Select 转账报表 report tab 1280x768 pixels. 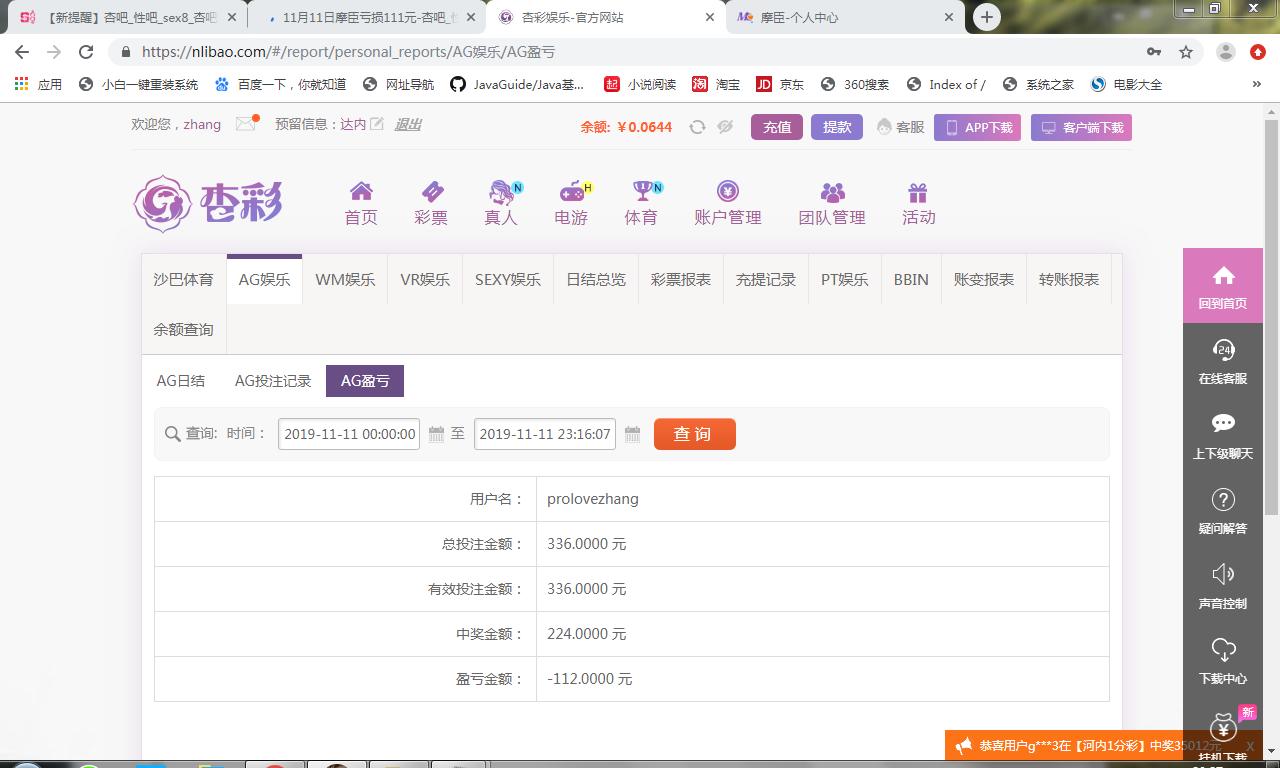(x=1069, y=280)
